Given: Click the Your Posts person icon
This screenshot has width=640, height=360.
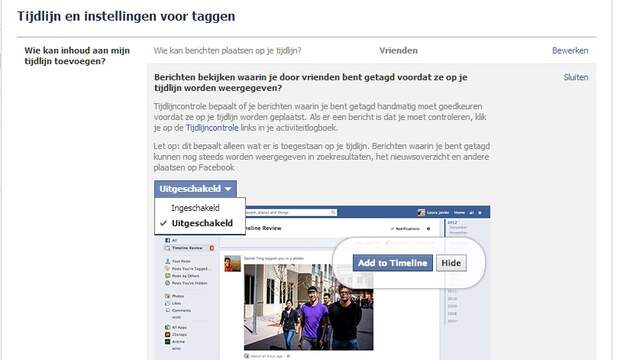Looking at the screenshot, I should (167, 261).
